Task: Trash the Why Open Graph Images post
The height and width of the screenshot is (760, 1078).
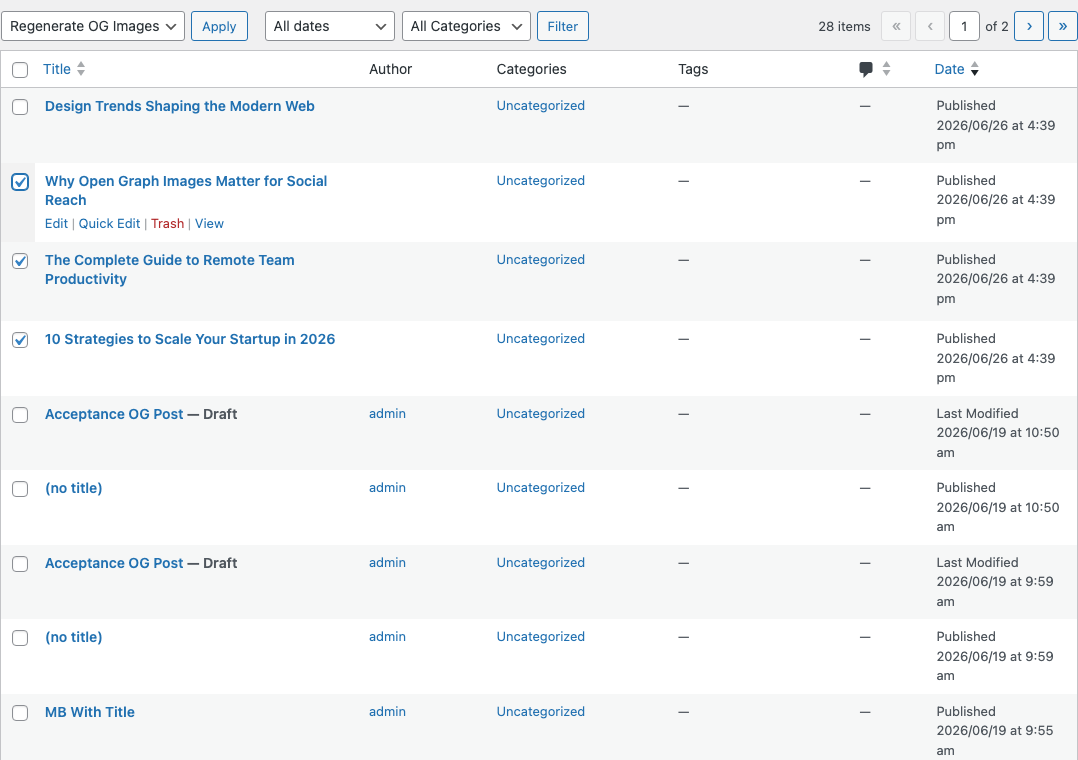Action: [168, 224]
